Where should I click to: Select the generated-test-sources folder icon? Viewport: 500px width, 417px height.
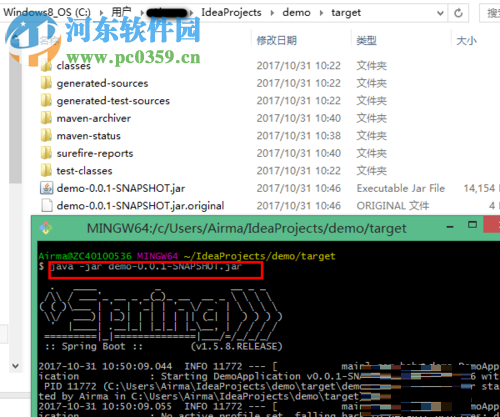coord(46,100)
